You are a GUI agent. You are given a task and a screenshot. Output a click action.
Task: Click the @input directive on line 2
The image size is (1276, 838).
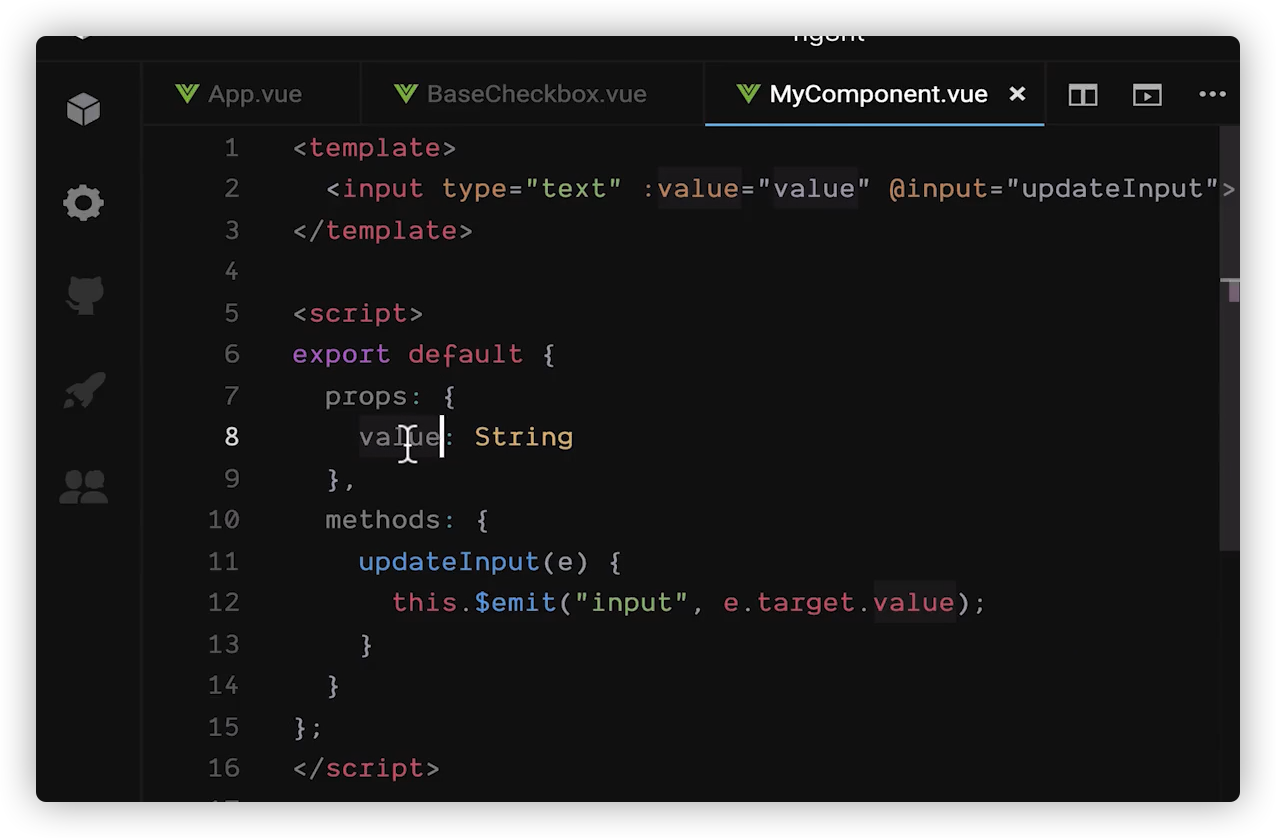pyautogui.click(x=938, y=189)
